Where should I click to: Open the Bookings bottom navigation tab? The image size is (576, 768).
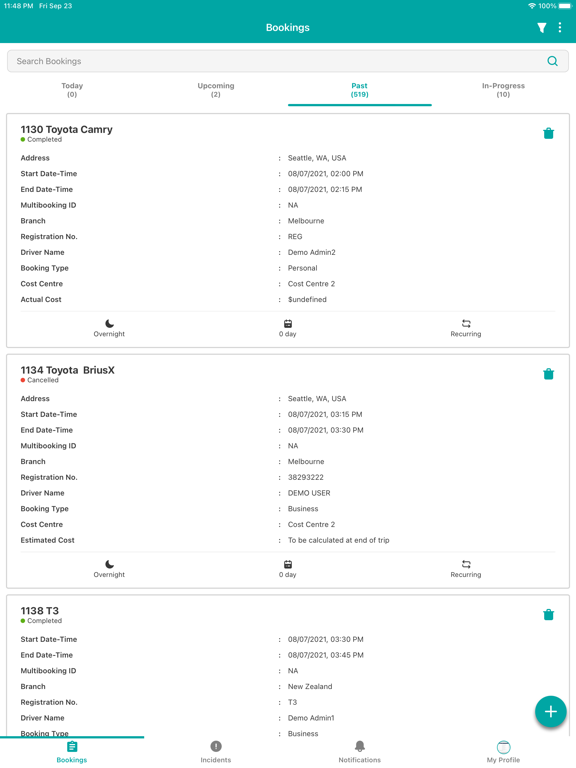pos(72,752)
